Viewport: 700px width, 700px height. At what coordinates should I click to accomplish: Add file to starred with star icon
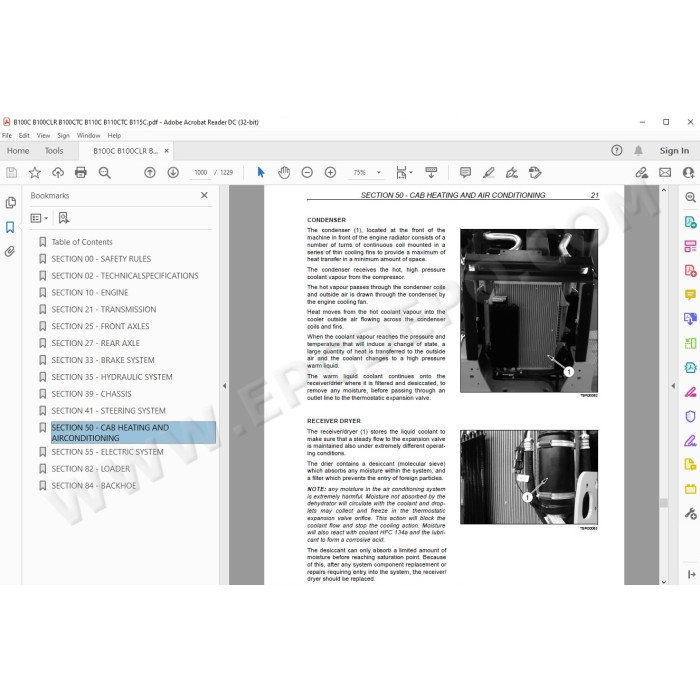point(35,172)
